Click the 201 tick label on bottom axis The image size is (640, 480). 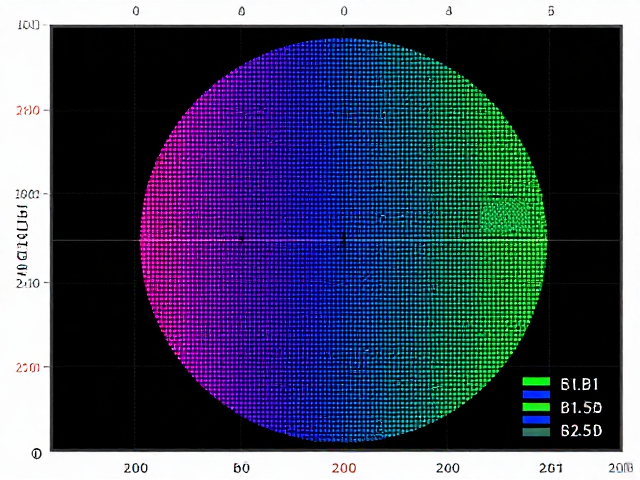[551, 468]
